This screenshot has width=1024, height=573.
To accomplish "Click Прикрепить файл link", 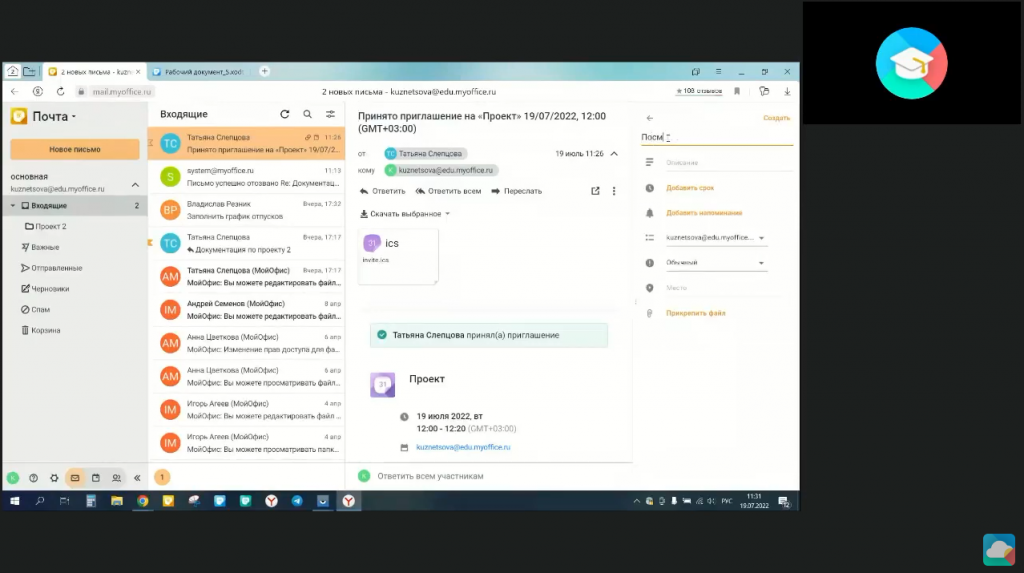I will pos(696,314).
